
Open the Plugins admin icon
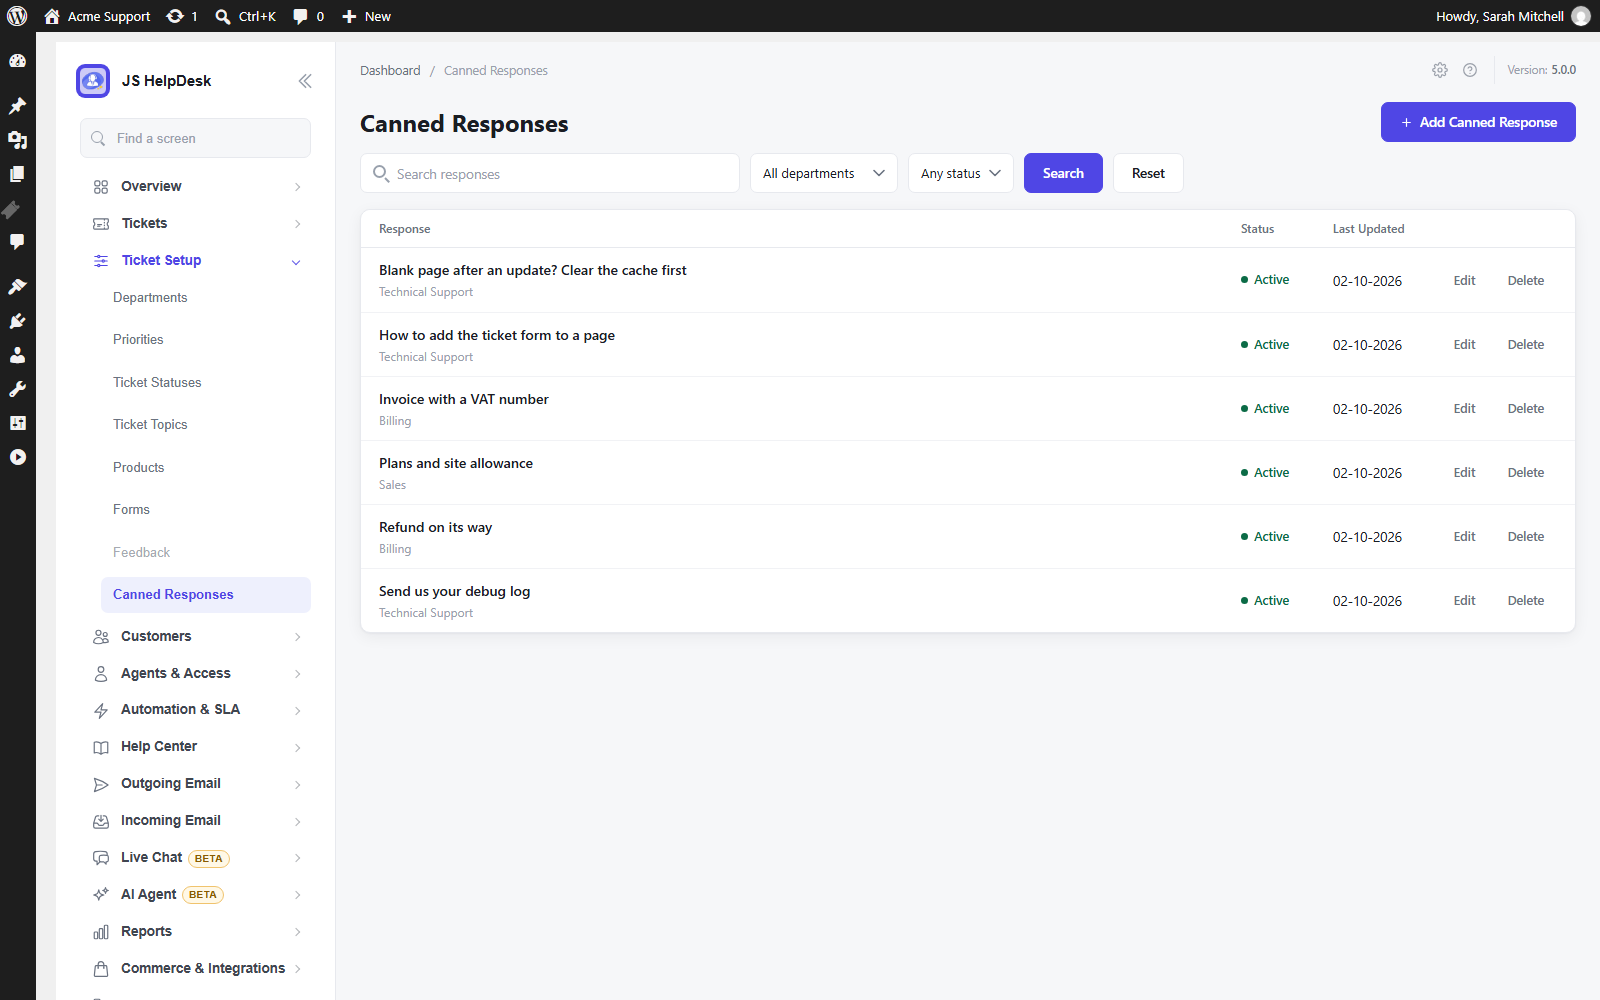(17, 321)
